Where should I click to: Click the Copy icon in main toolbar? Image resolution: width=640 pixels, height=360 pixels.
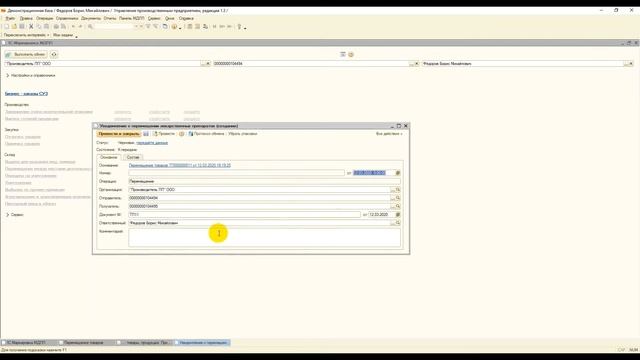pyautogui.click(x=39, y=27)
